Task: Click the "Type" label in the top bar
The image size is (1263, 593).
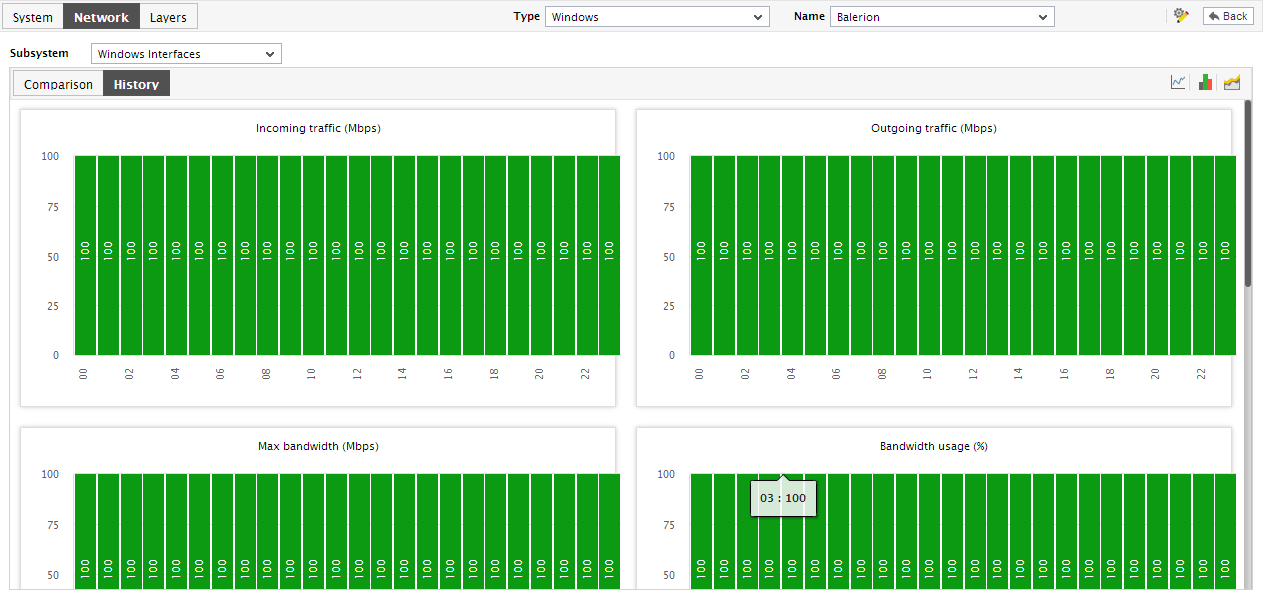Action: (x=526, y=16)
